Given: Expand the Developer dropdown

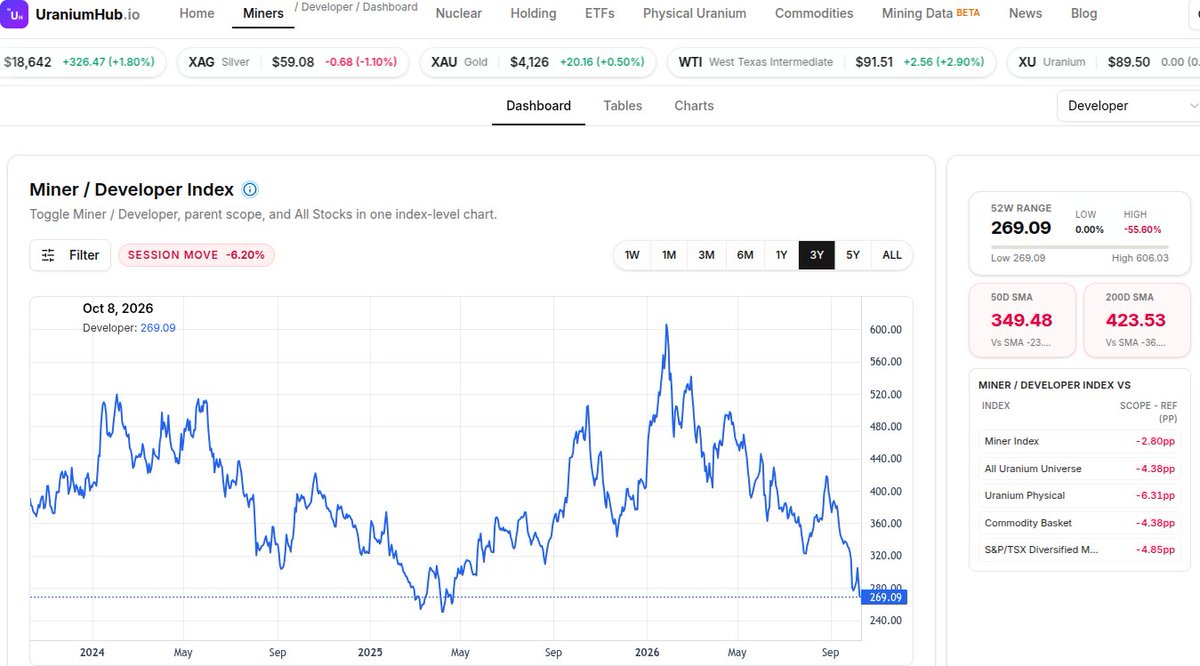Looking at the screenshot, I should 1128,106.
